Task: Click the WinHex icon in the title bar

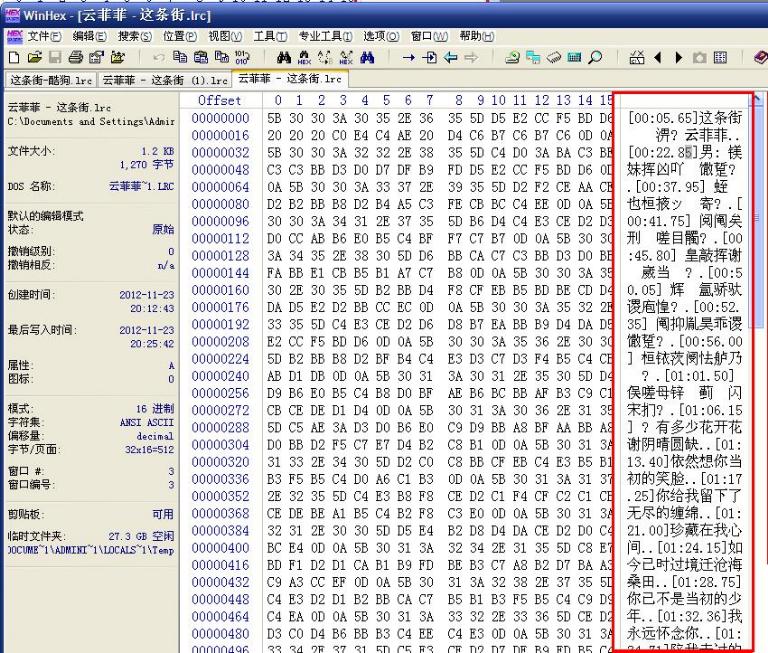Action: point(13,15)
